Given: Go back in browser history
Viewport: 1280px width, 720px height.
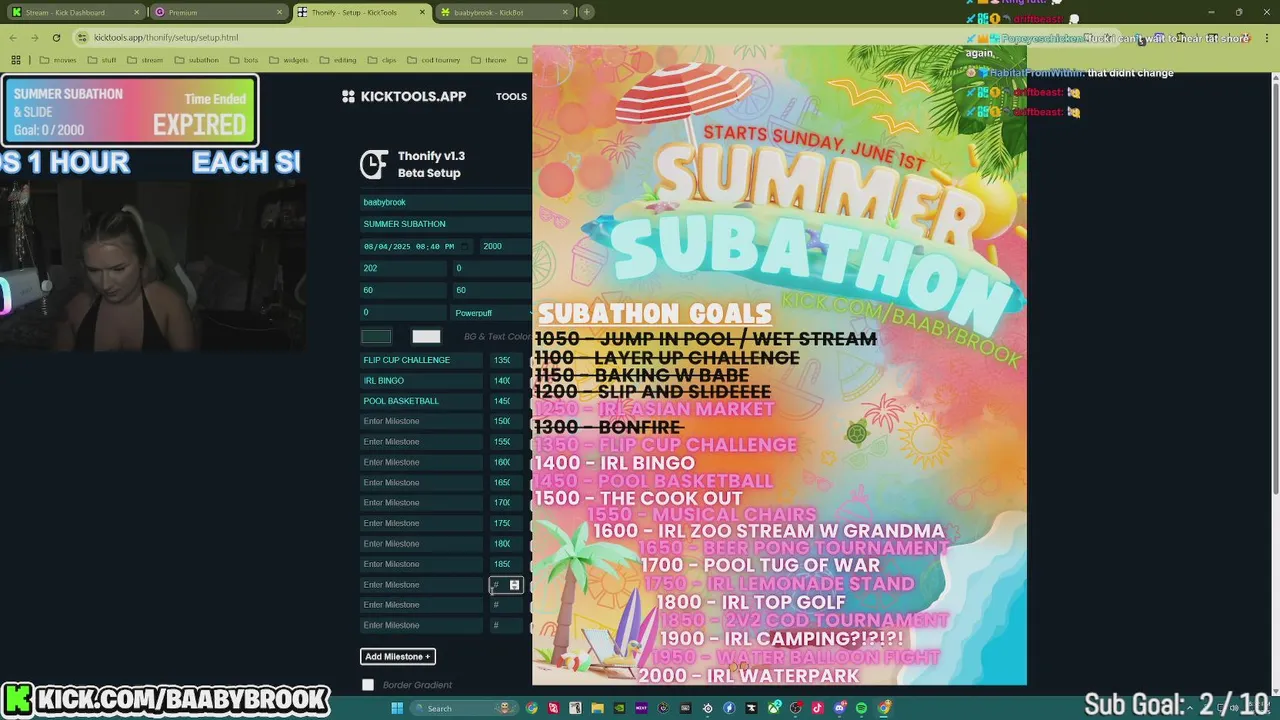Looking at the screenshot, I should (13, 37).
